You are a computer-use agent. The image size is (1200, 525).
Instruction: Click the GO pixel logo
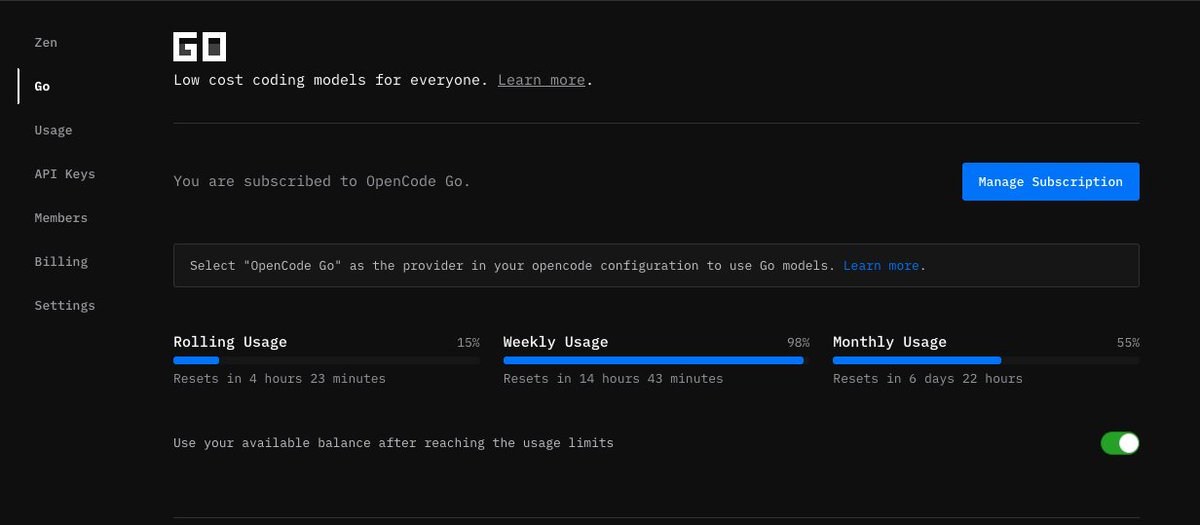point(200,47)
